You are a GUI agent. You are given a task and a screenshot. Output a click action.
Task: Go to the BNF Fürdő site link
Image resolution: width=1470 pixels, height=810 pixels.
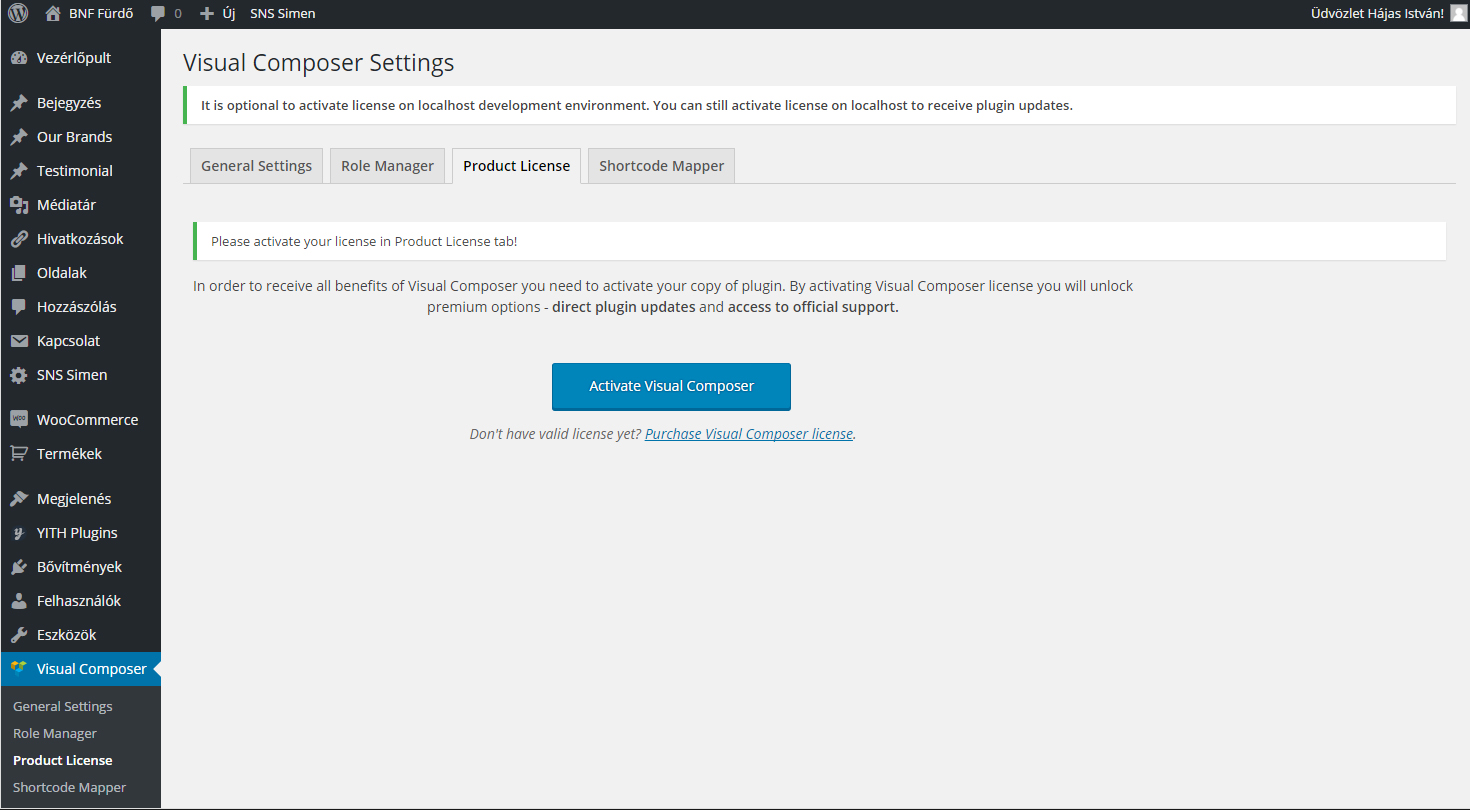(x=100, y=14)
